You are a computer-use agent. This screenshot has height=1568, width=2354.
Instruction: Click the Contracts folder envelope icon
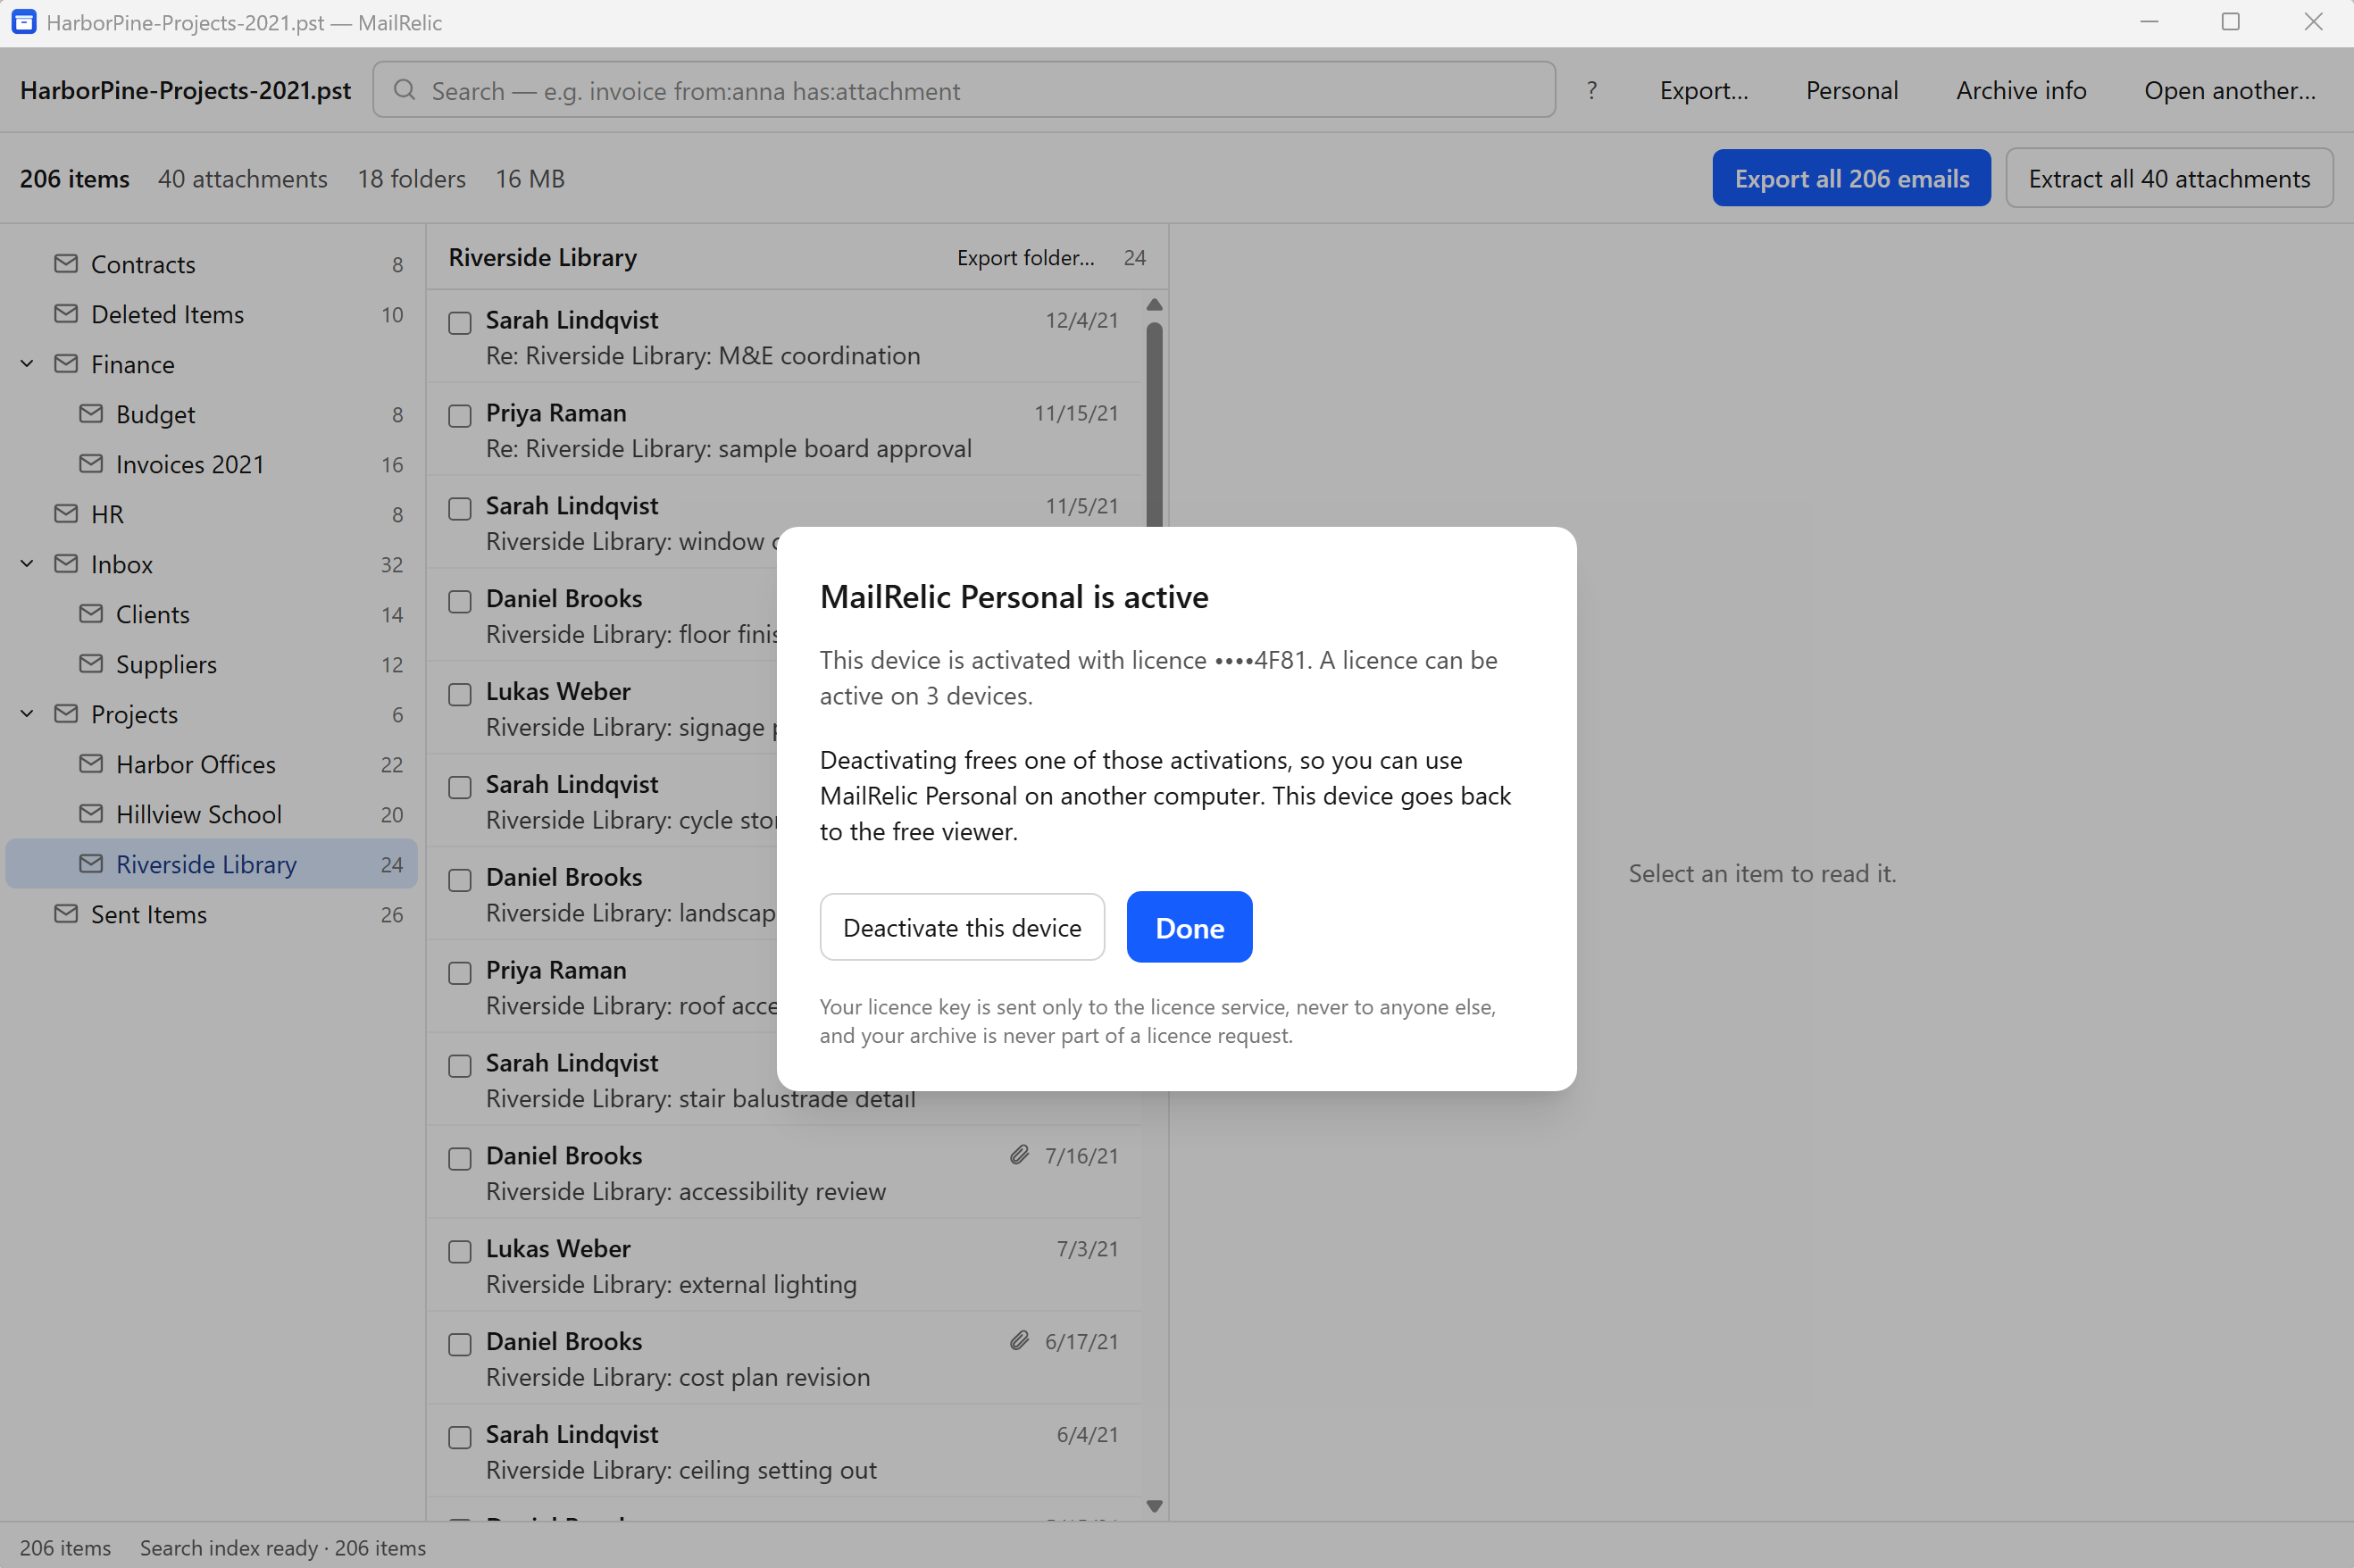[66, 264]
